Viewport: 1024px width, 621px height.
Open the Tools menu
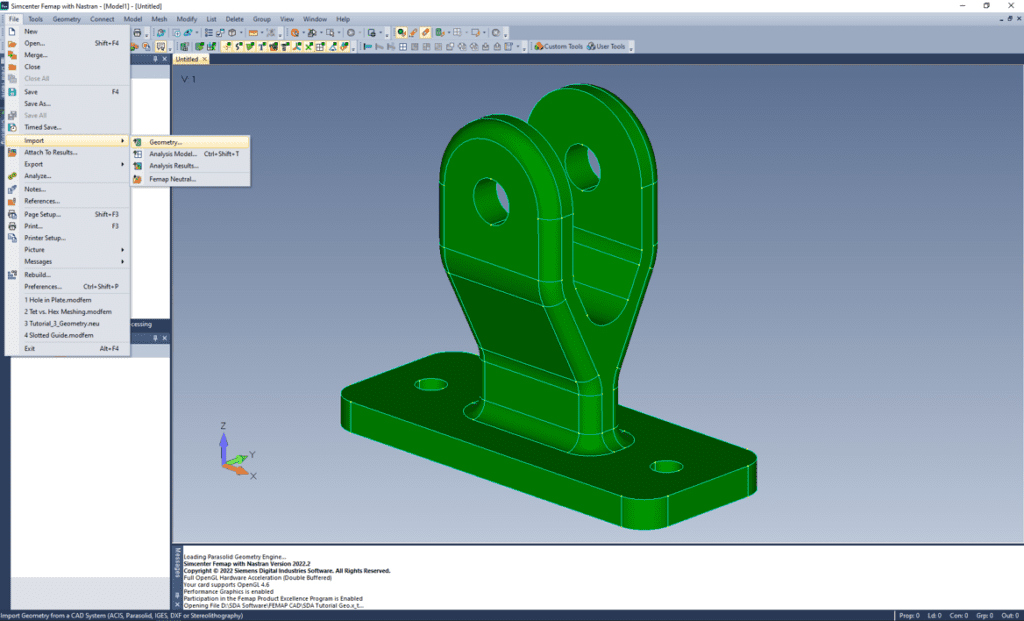(x=35, y=19)
